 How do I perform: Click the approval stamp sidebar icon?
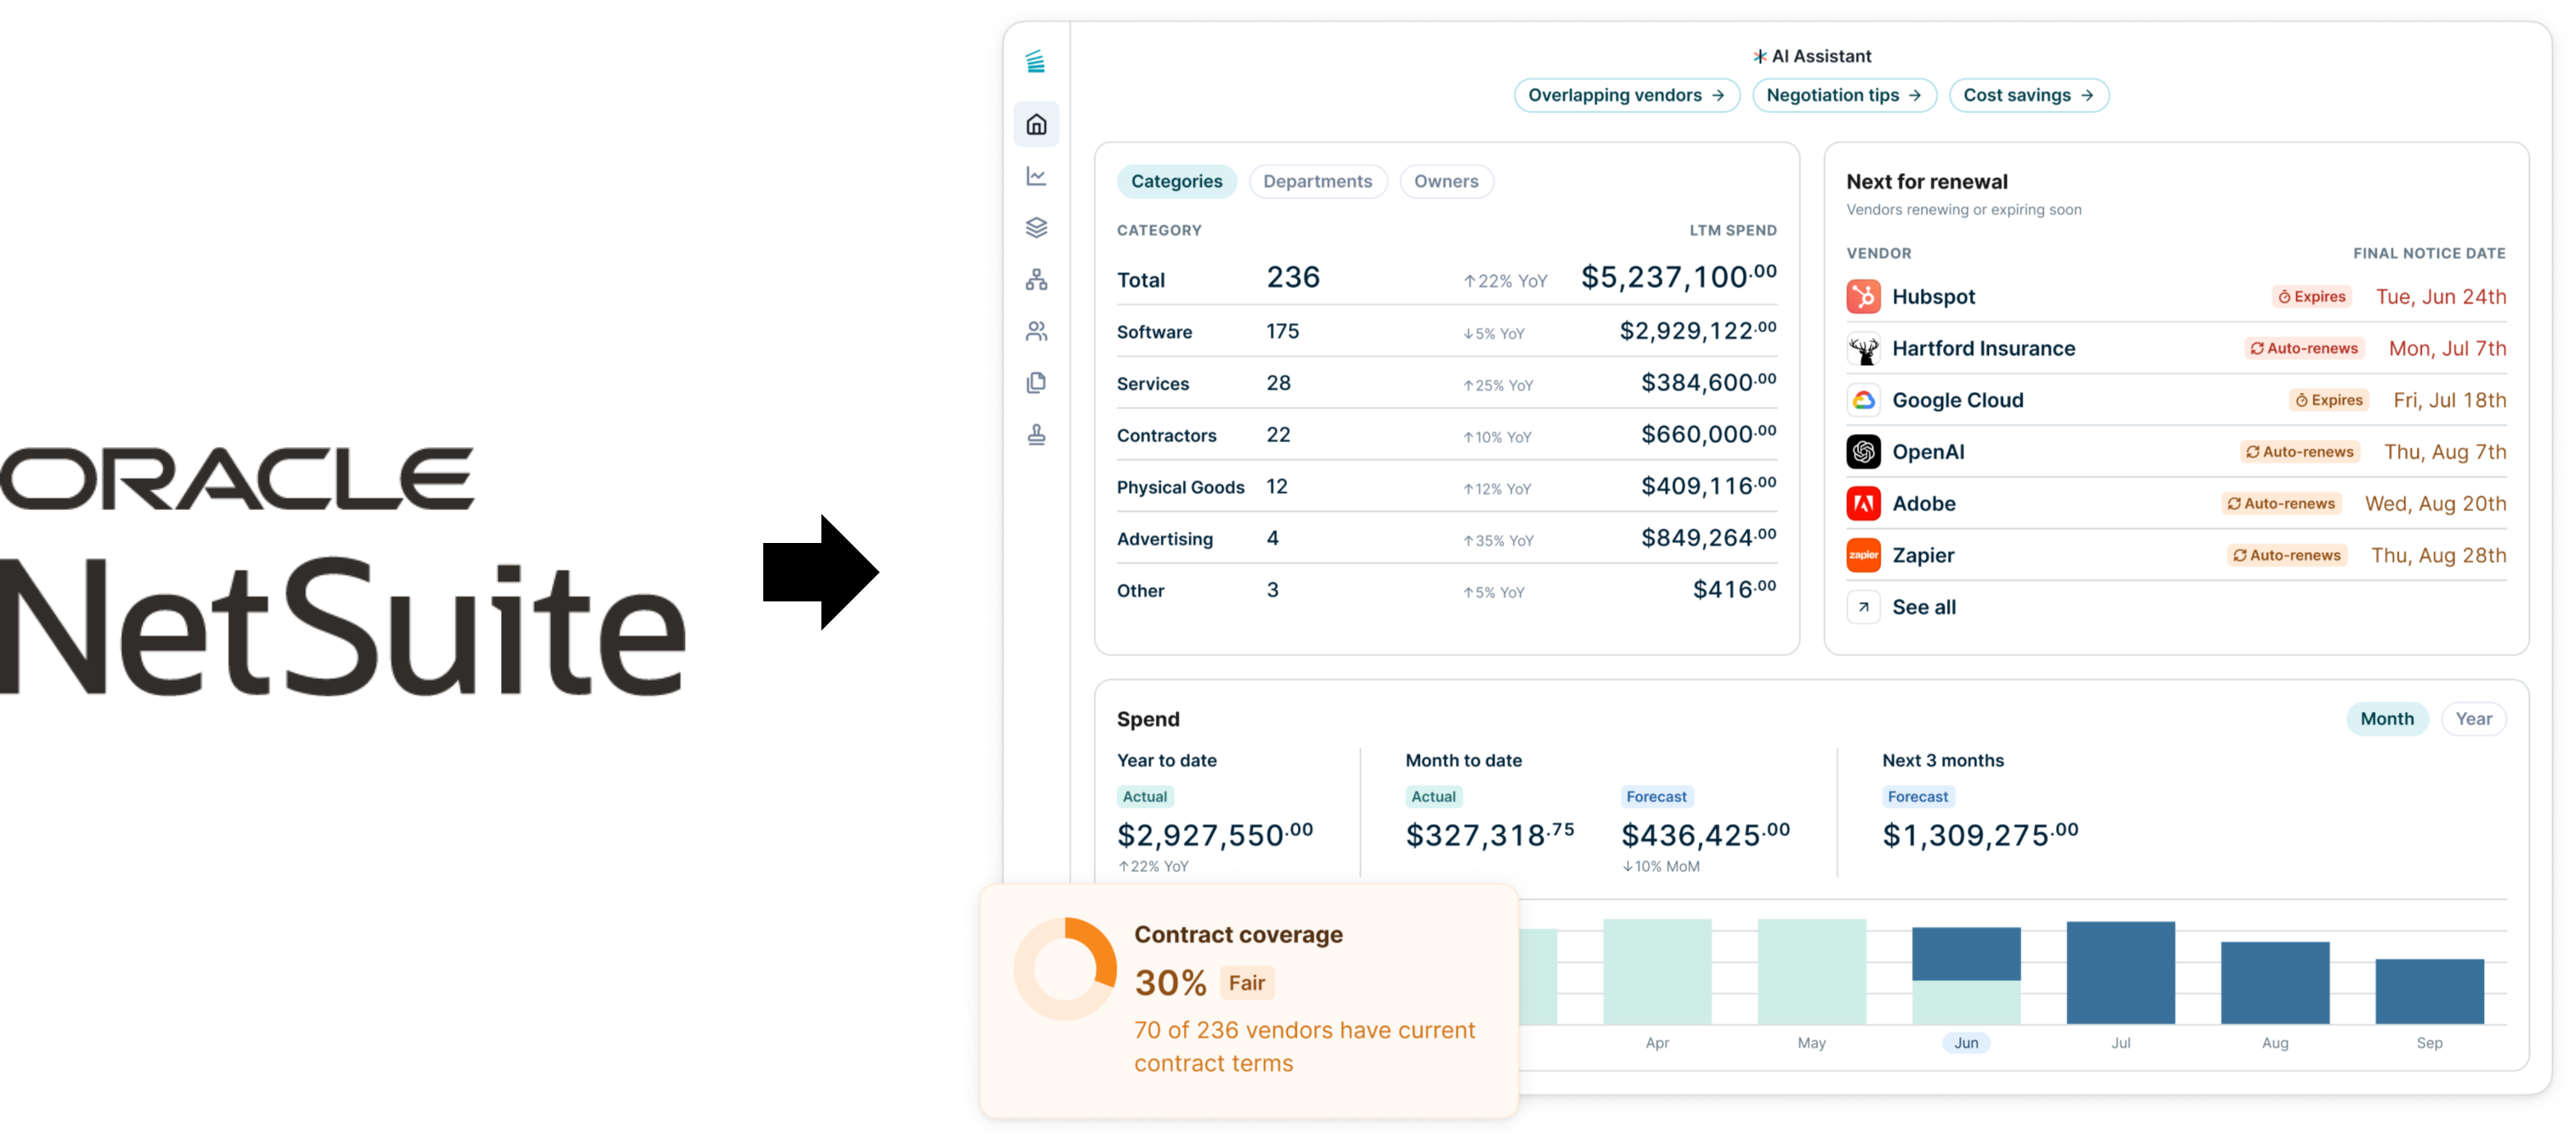pyautogui.click(x=1036, y=435)
